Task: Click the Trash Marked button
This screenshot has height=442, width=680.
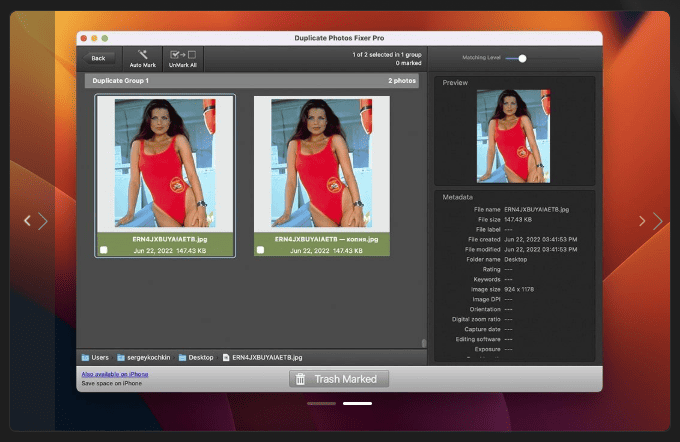Action: [x=339, y=379]
